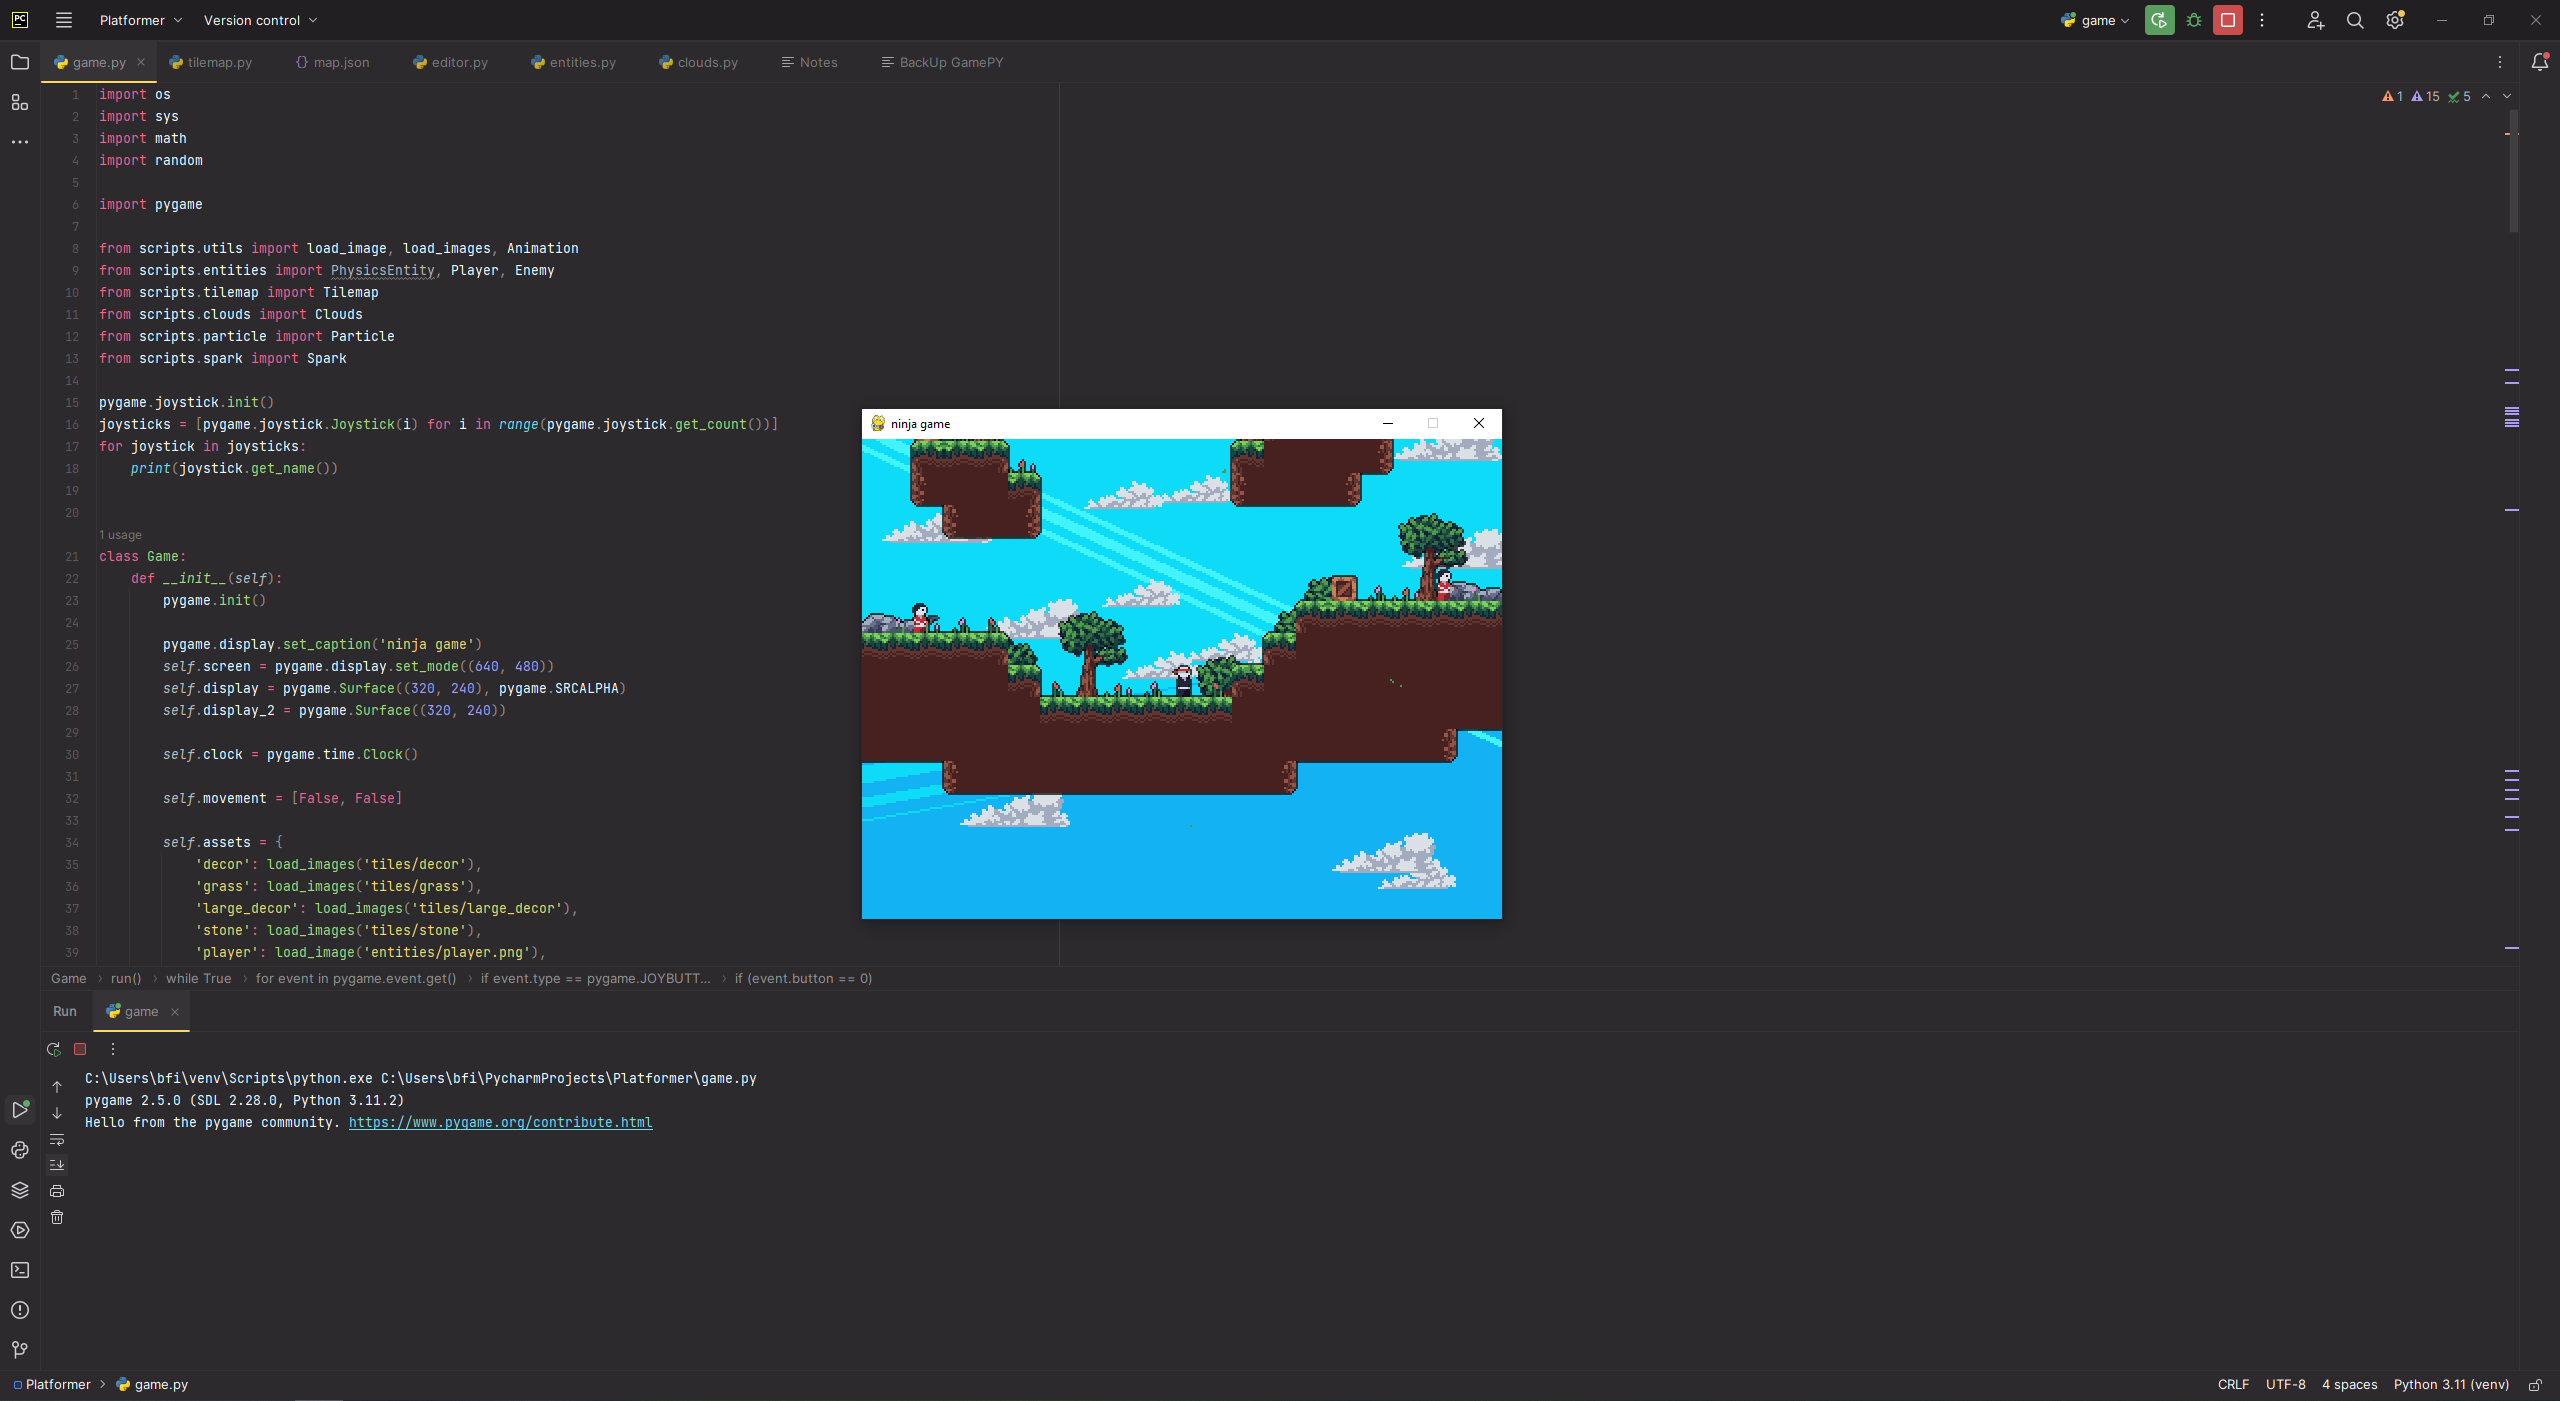Open the Platformer project dropdown

(140, 20)
